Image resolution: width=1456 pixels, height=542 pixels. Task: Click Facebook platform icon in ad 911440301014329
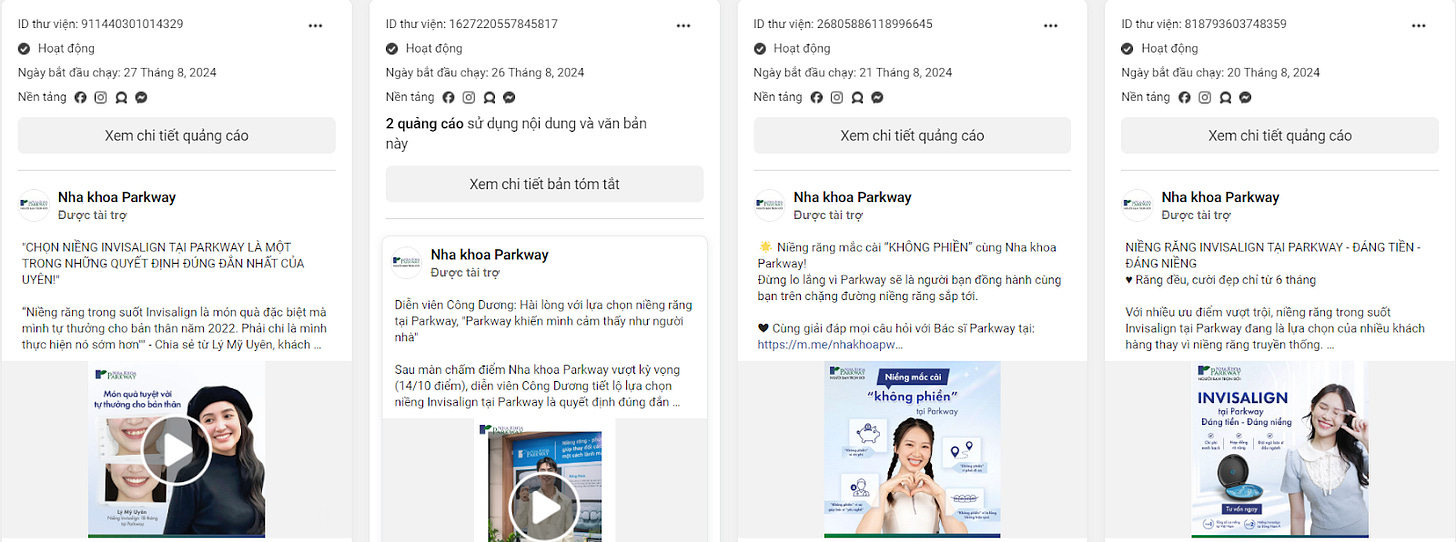(81, 98)
